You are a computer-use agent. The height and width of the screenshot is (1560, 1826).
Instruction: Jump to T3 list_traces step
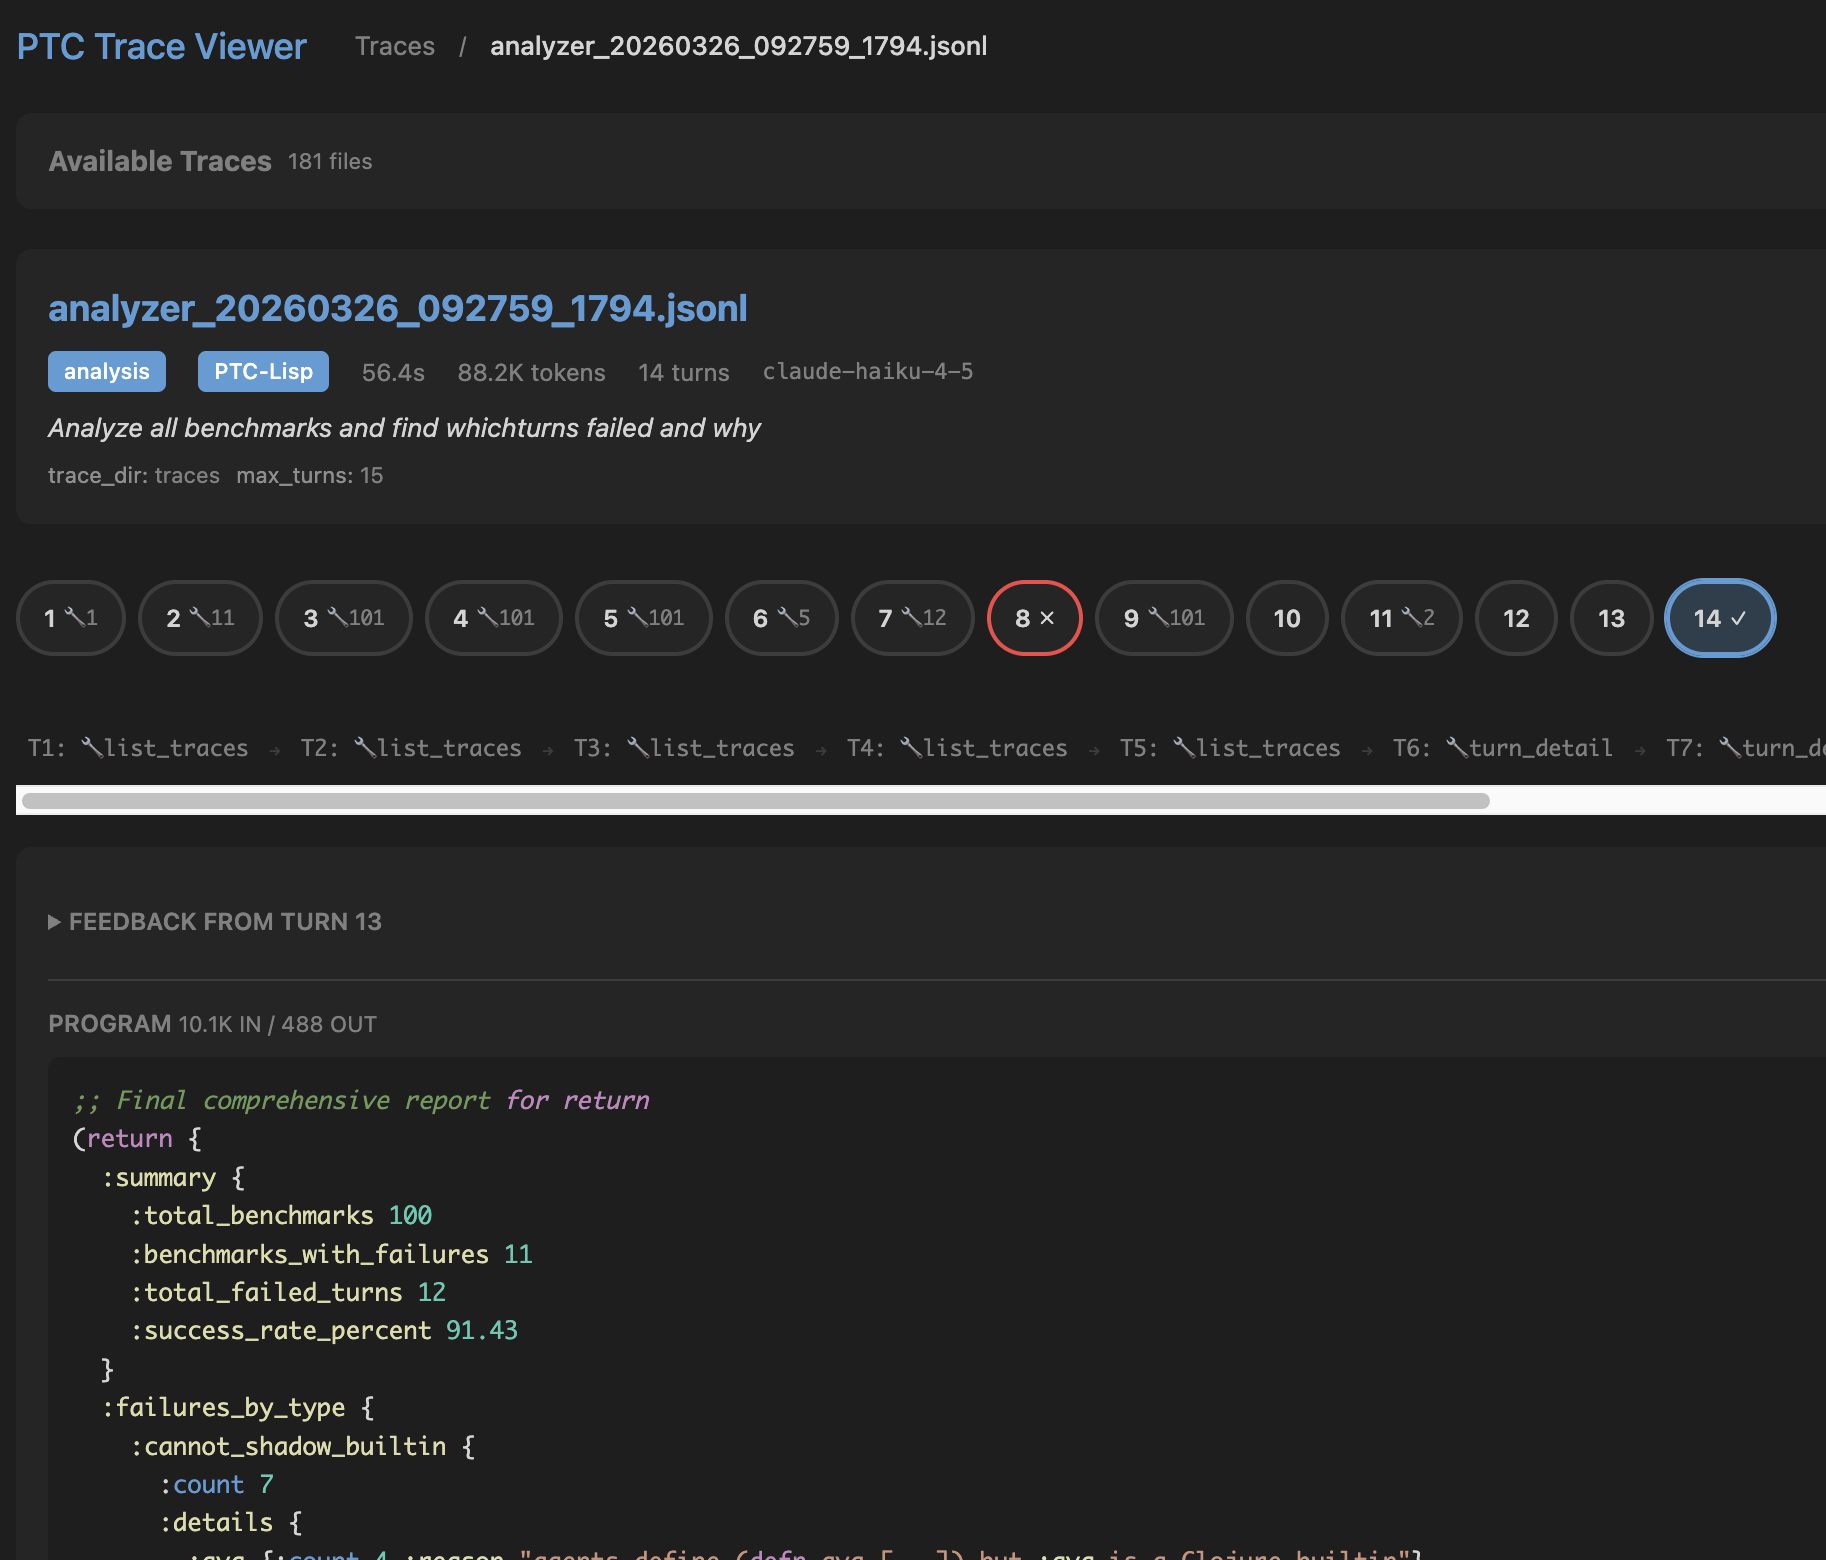point(684,748)
